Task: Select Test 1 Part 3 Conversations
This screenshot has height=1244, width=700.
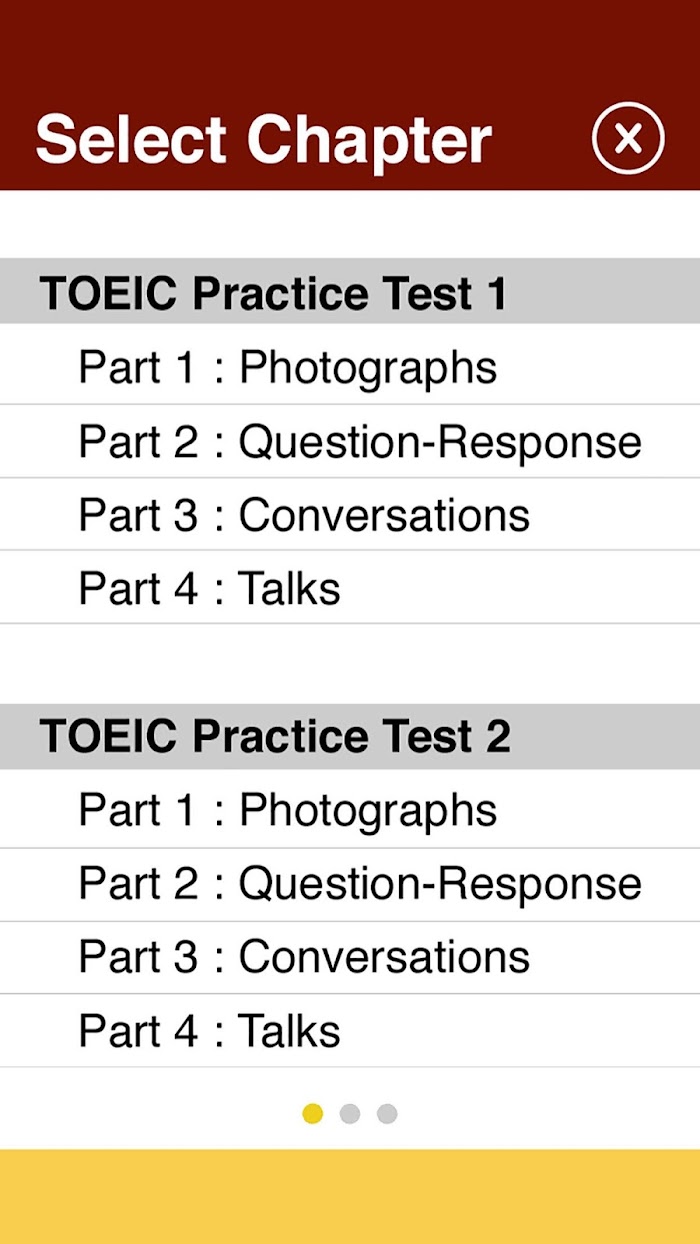Action: [350, 514]
